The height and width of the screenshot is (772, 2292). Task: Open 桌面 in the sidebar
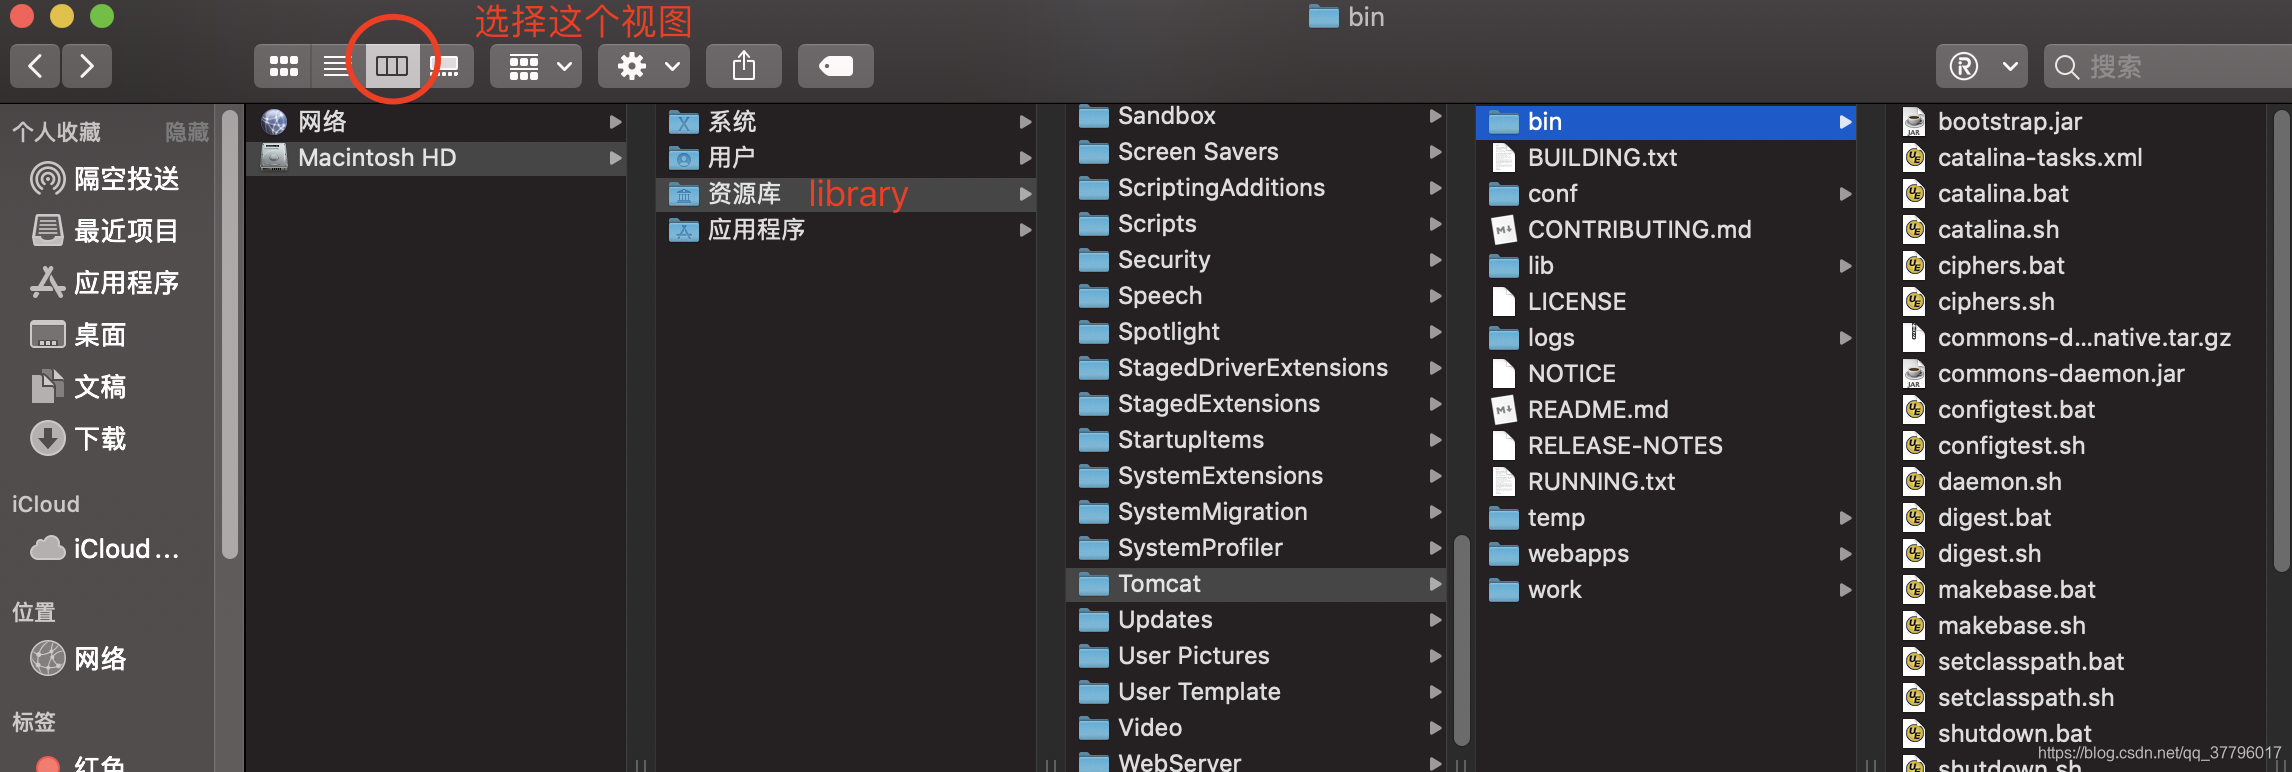coord(78,335)
